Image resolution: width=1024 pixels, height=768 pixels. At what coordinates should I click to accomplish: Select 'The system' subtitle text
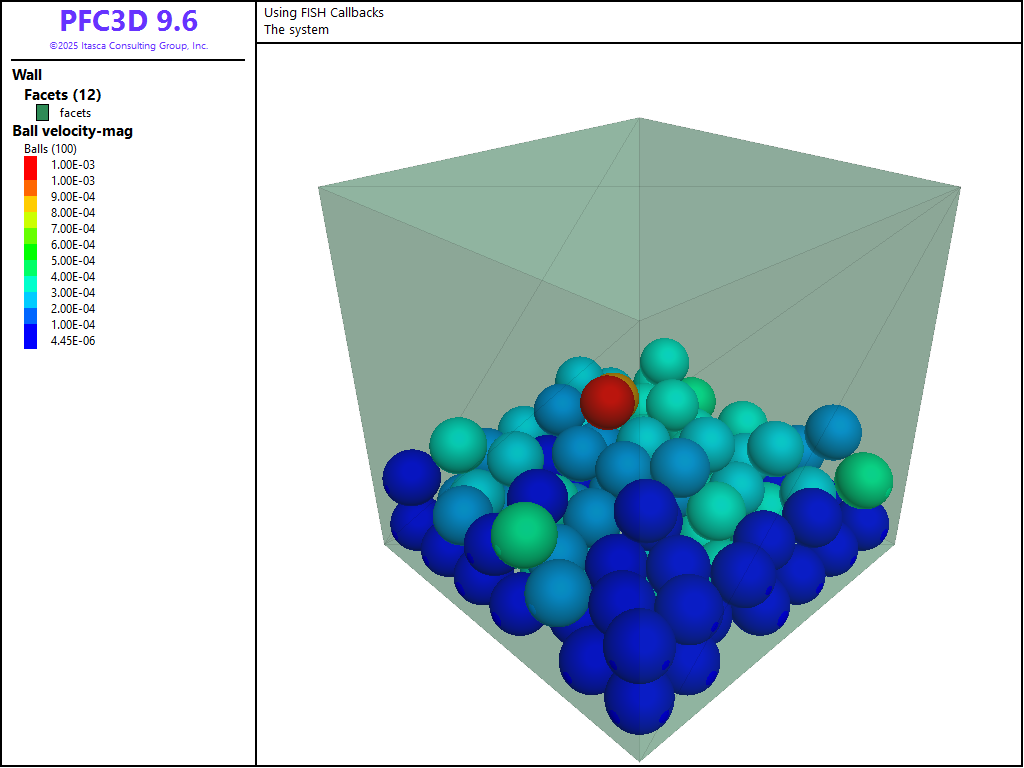point(296,30)
